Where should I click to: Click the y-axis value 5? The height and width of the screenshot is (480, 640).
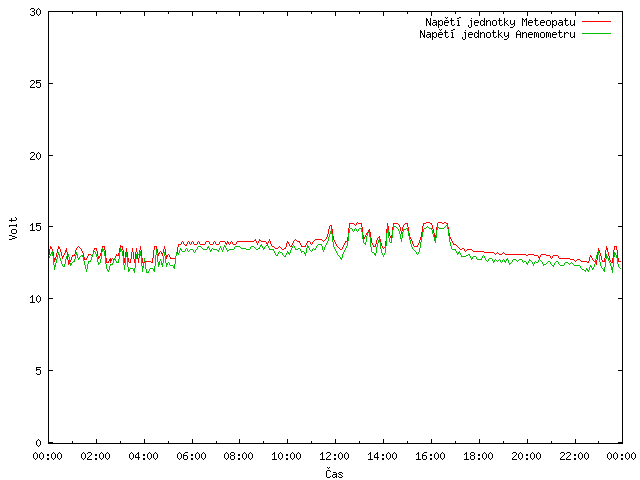tap(38, 371)
